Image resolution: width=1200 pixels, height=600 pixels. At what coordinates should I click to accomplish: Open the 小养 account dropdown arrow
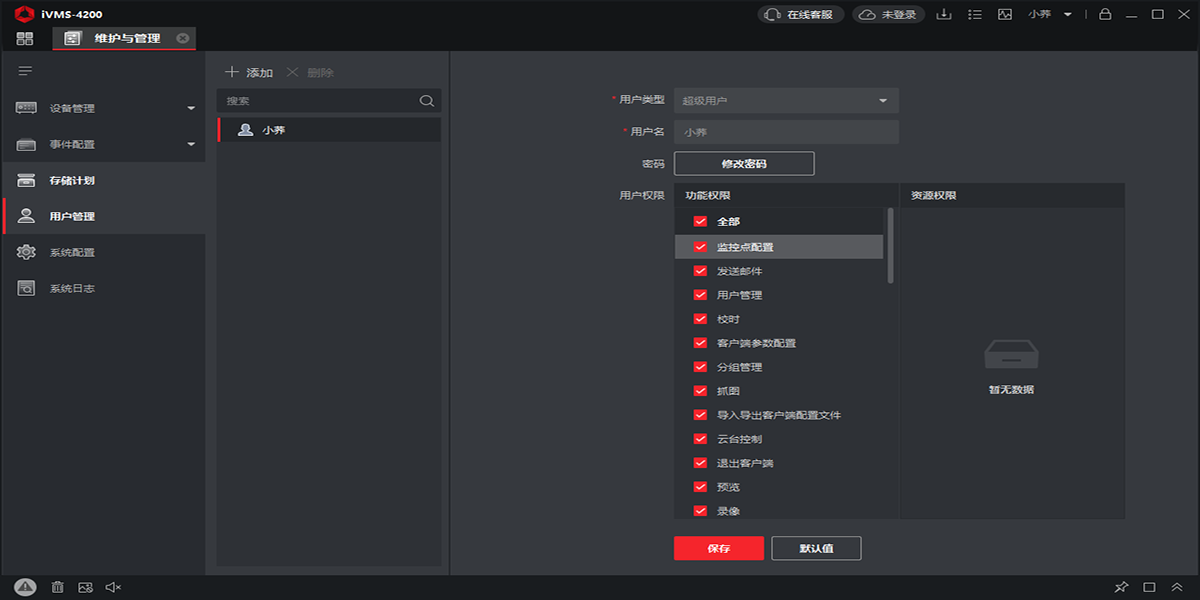pos(1068,14)
